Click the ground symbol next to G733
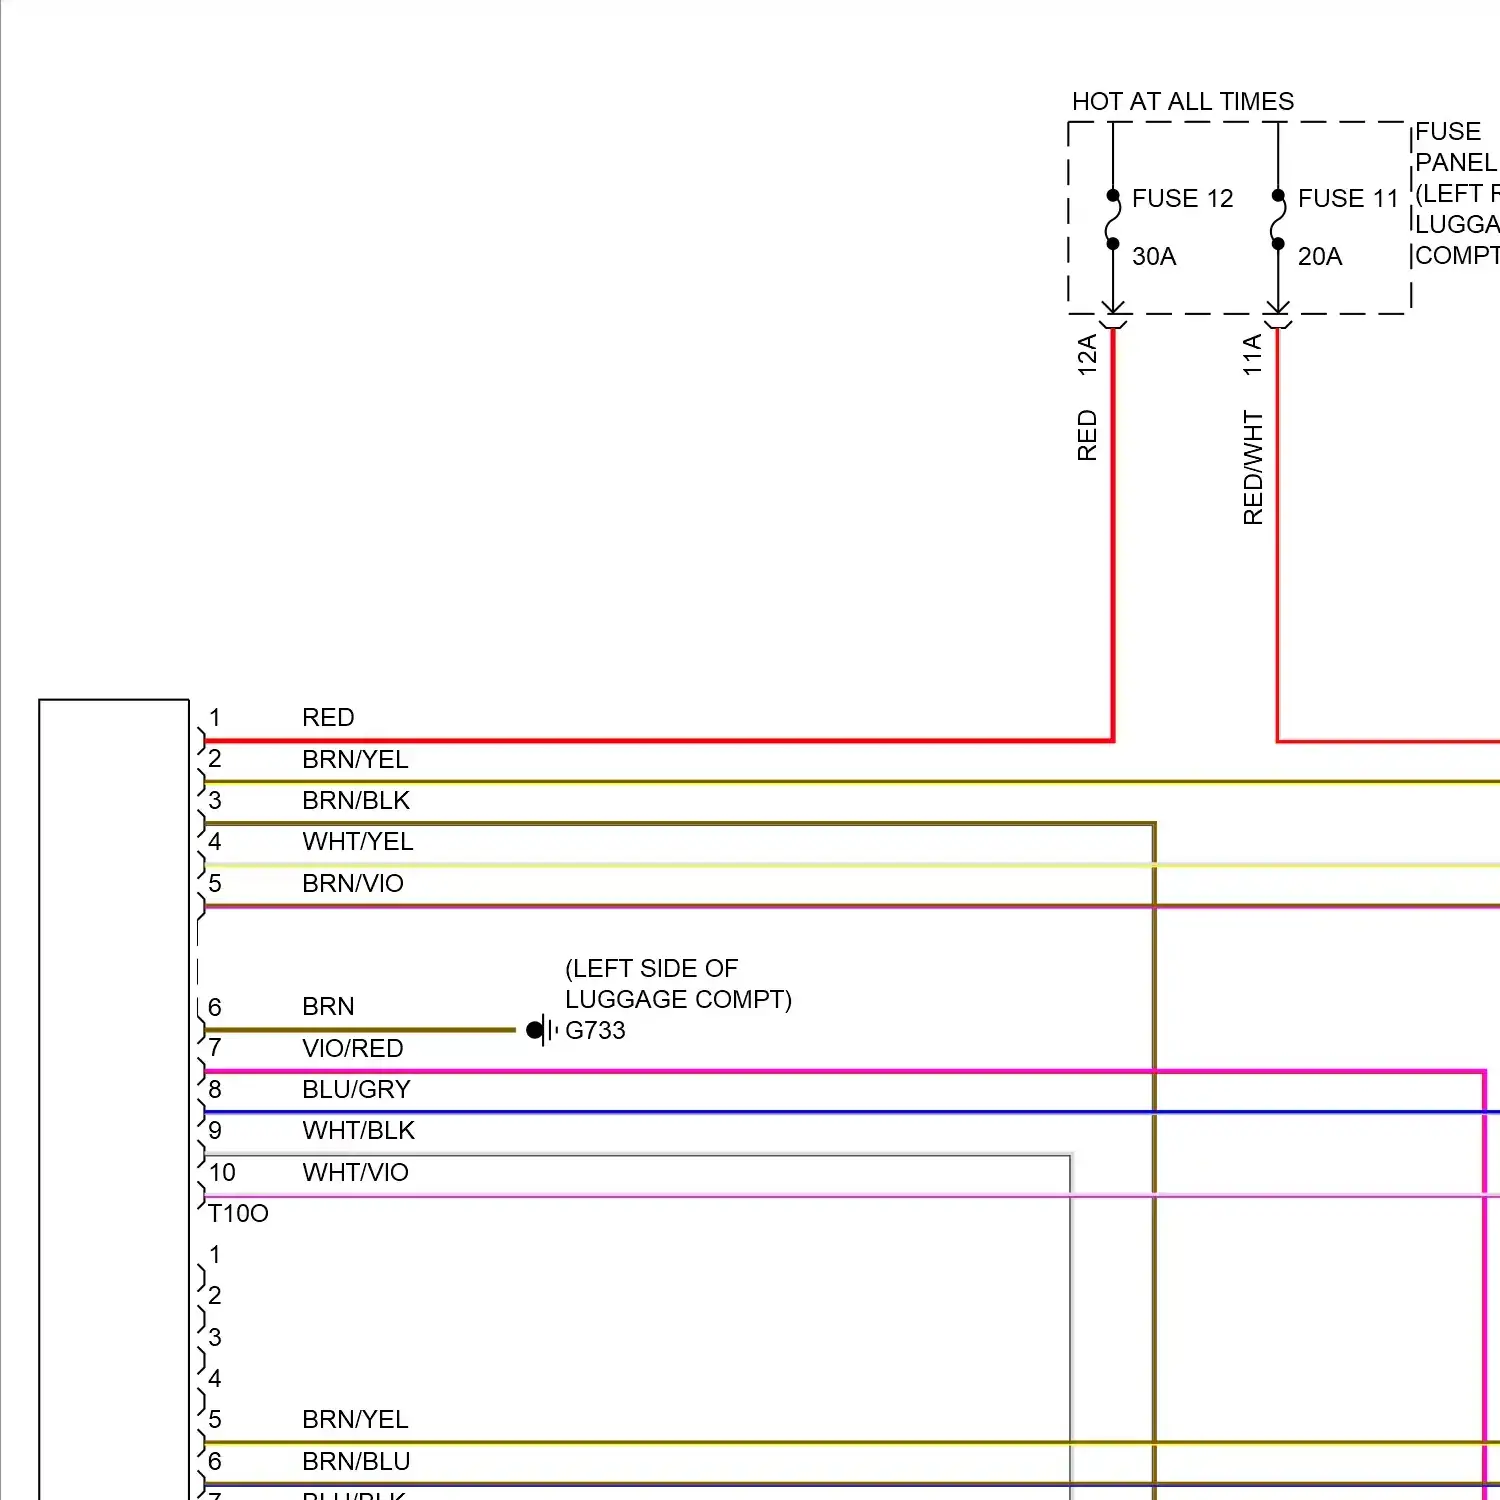This screenshot has height=1500, width=1500. [541, 1029]
